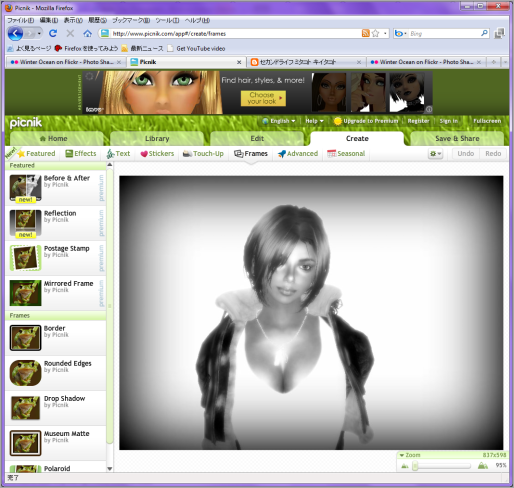514x488 pixels.
Task: Switch to the Home tab
Action: [x=57, y=138]
